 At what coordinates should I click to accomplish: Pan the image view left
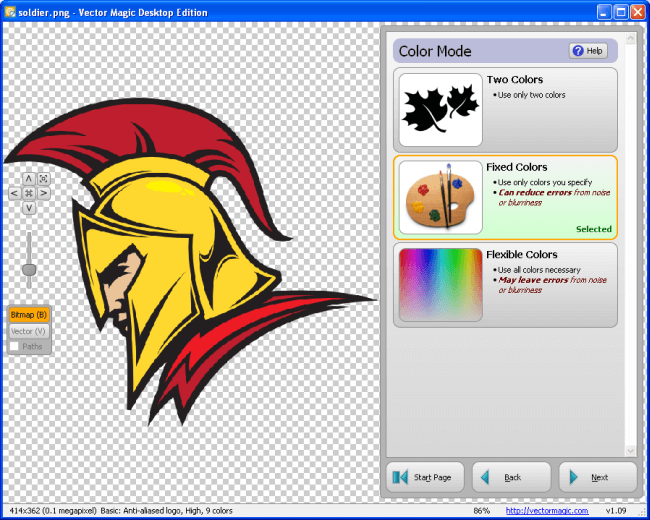(x=15, y=193)
